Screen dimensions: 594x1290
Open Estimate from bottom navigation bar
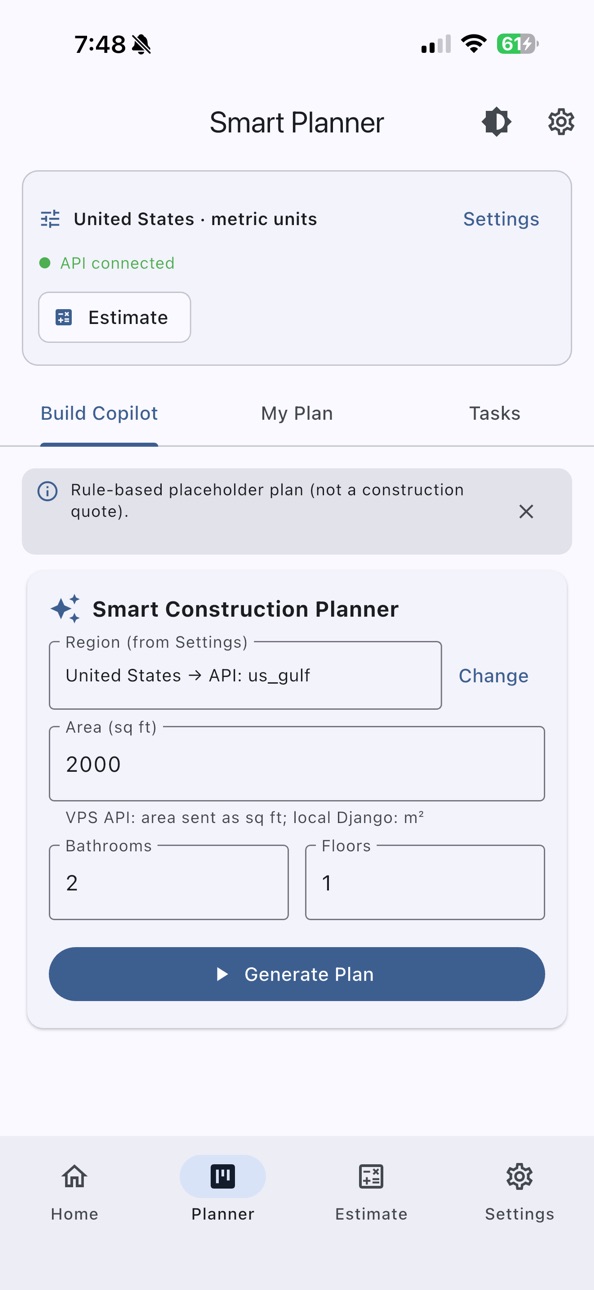pos(371,1191)
